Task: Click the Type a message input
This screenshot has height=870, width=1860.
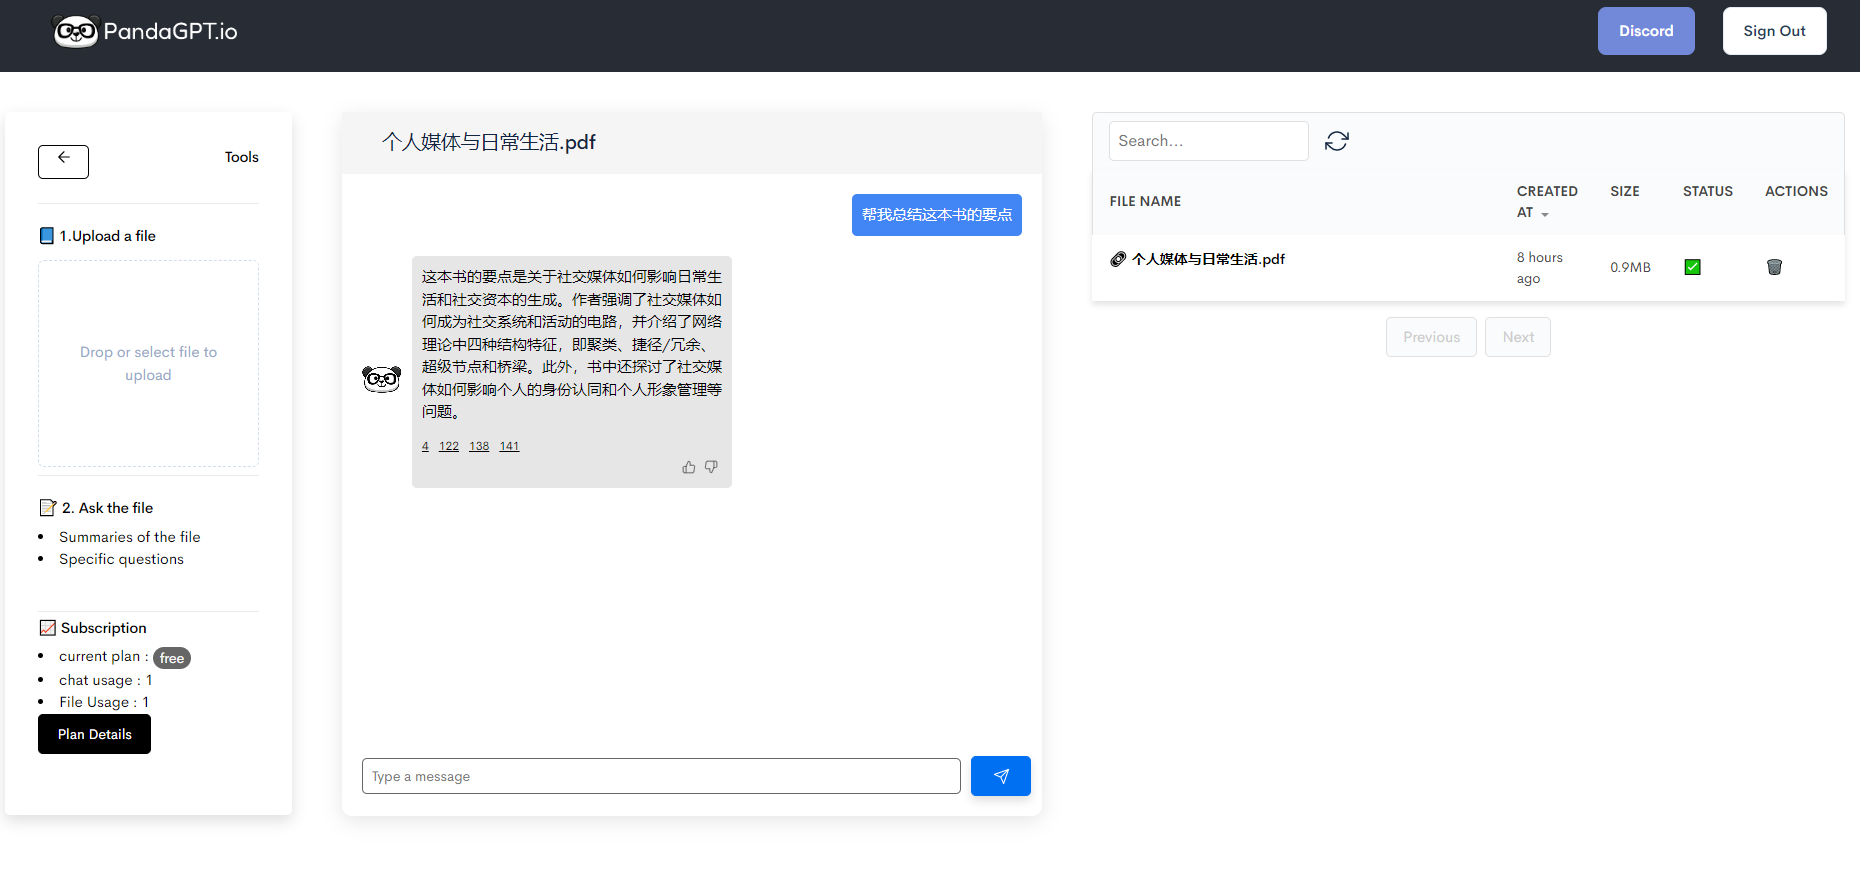Action: [660, 776]
